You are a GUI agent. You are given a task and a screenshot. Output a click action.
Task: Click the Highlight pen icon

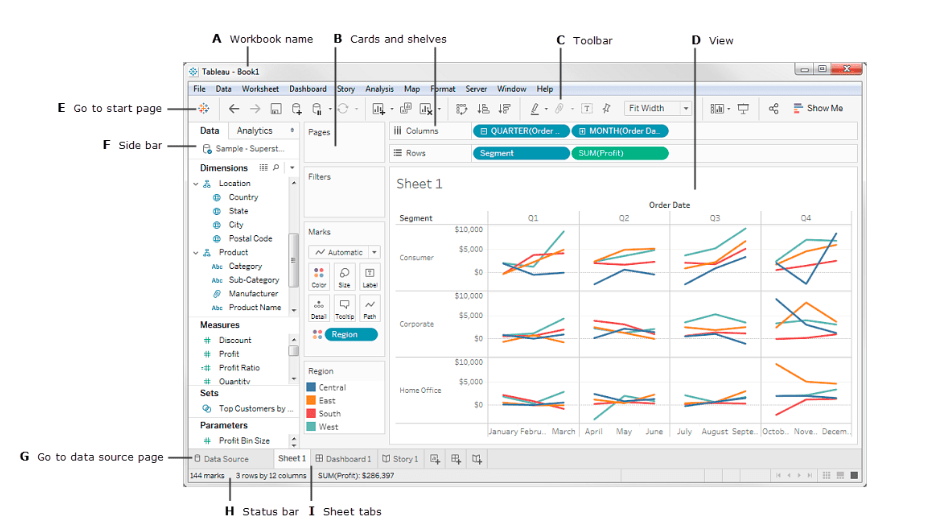(x=534, y=109)
